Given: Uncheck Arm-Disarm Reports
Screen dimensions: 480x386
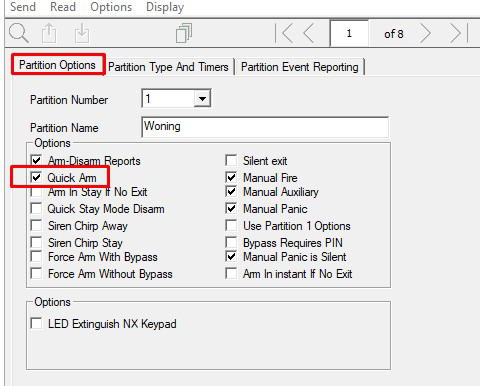Looking at the screenshot, I should click(x=36, y=160).
